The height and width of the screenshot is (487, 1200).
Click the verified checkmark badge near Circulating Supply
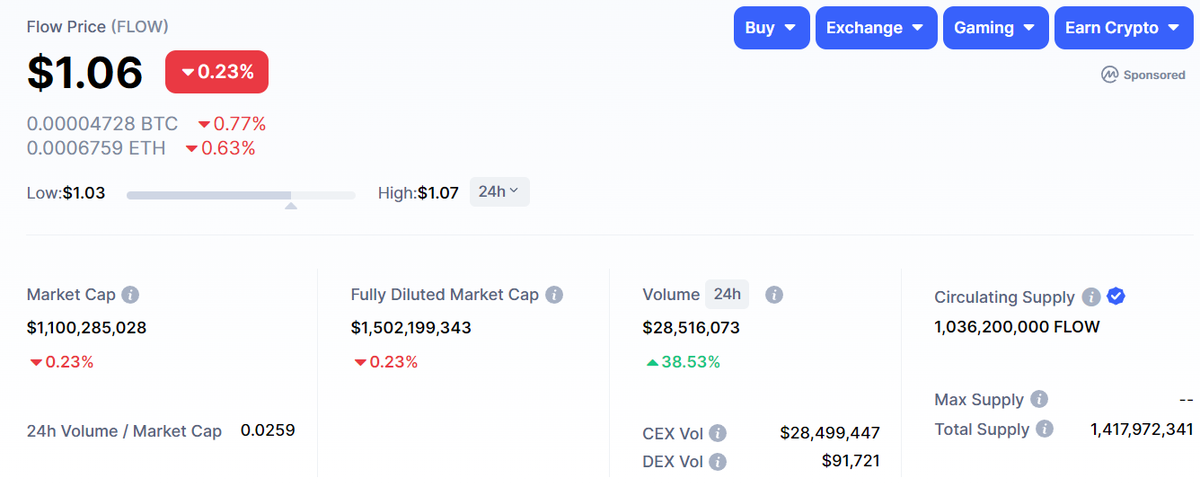click(x=1117, y=296)
